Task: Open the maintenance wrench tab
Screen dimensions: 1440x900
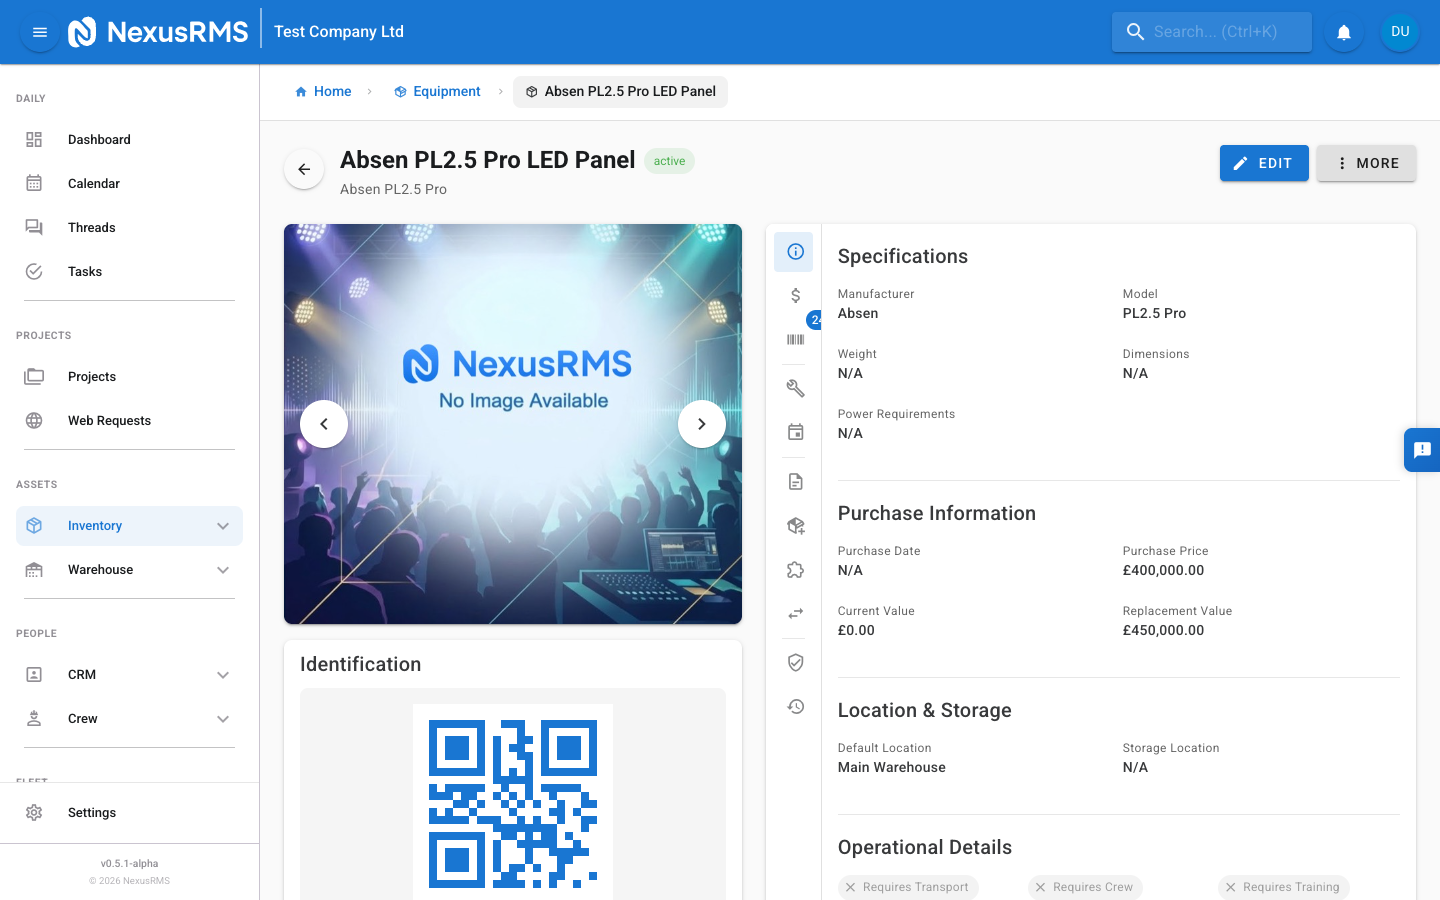Action: [795, 388]
